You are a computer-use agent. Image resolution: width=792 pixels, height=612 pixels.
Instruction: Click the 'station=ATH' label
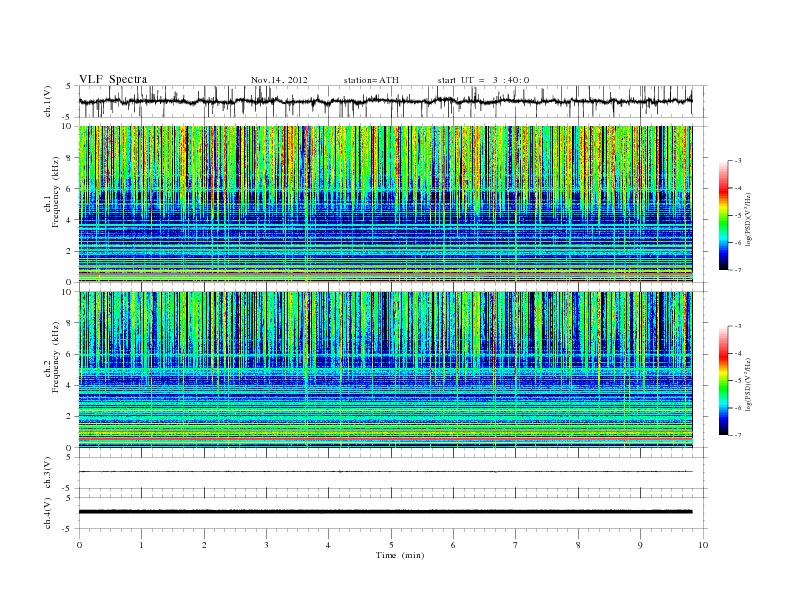coord(371,80)
